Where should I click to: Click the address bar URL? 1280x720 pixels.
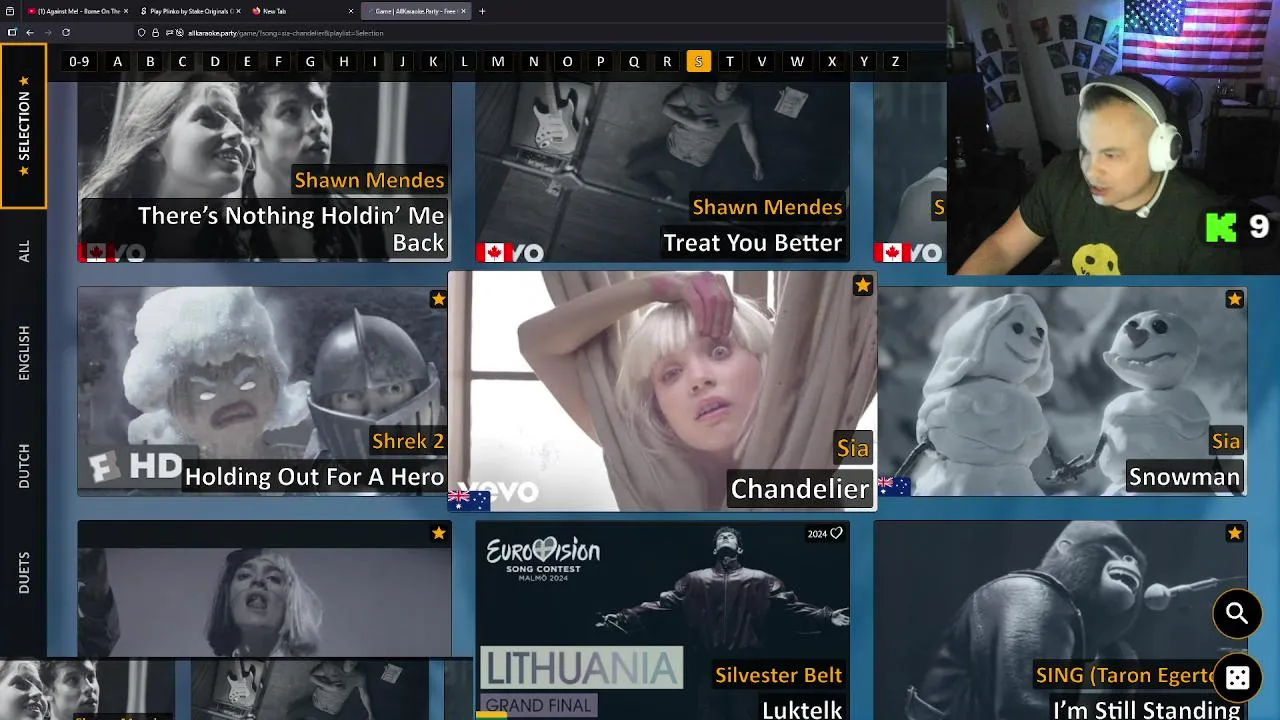285,33
